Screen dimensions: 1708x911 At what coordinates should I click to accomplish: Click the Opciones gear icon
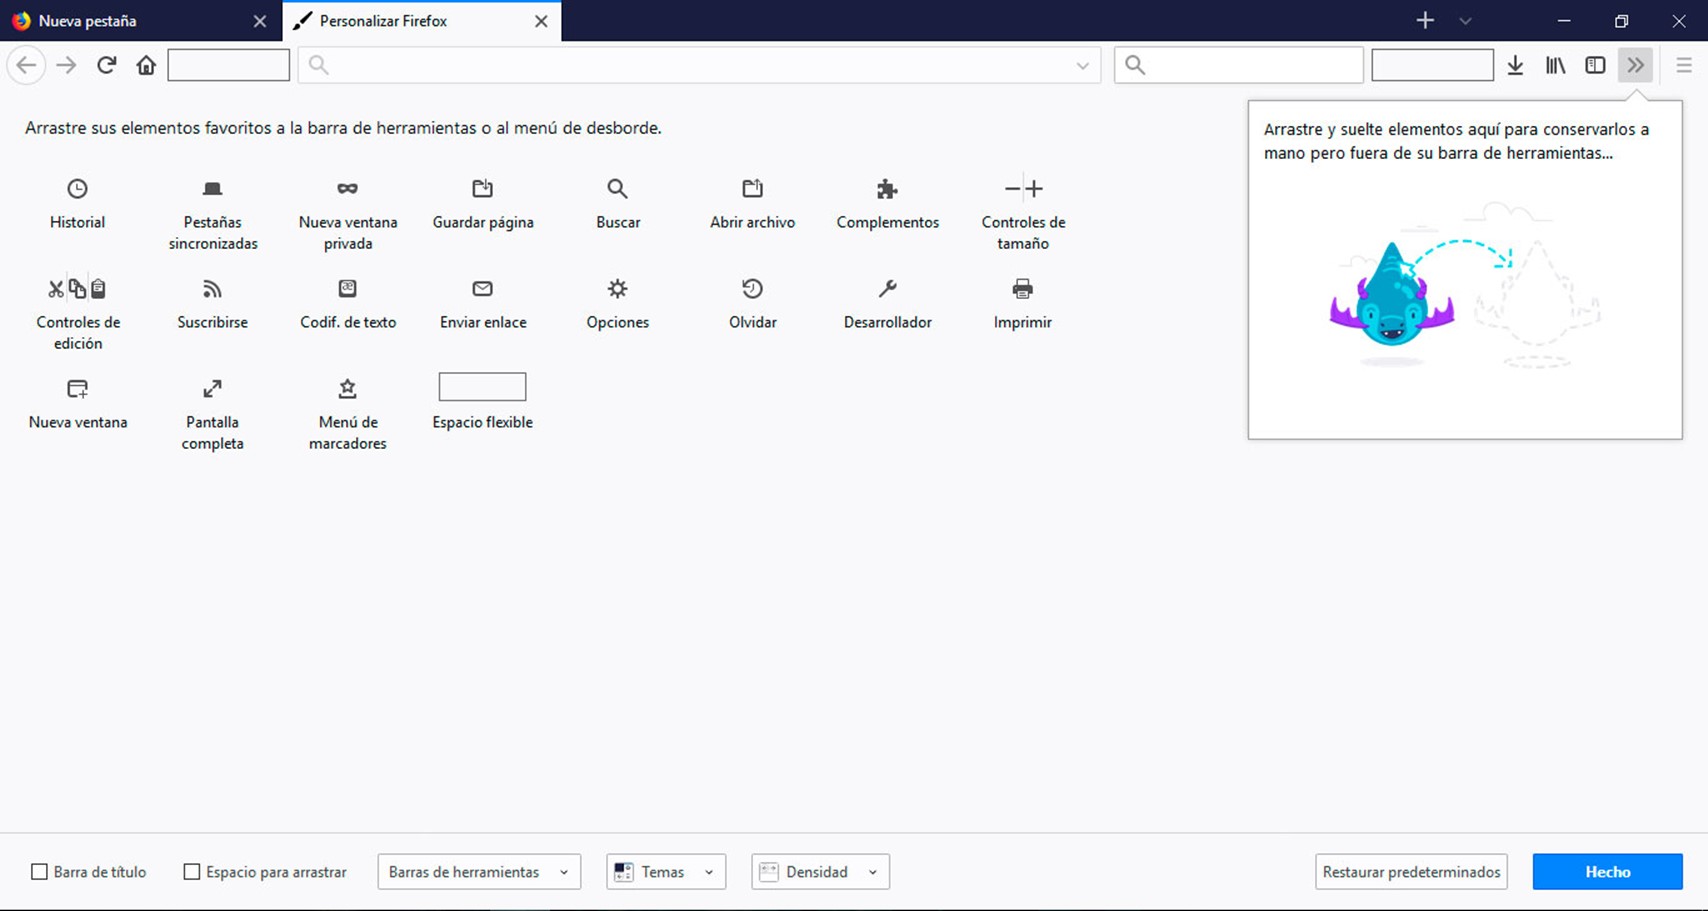point(617,289)
